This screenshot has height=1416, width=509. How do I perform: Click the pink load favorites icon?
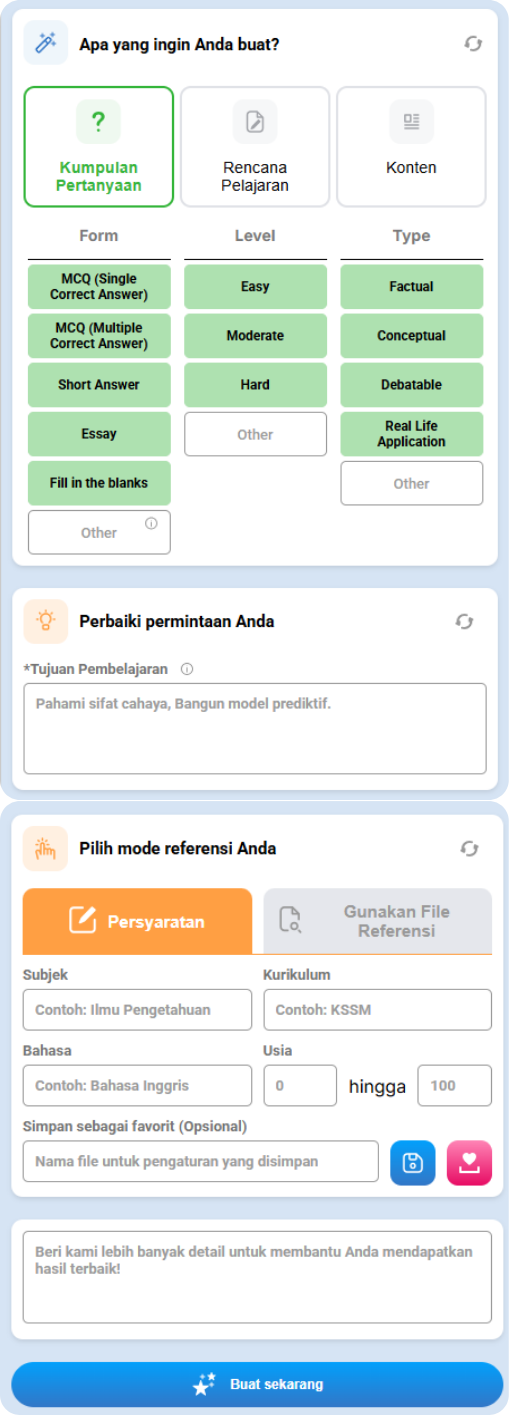(470, 1163)
